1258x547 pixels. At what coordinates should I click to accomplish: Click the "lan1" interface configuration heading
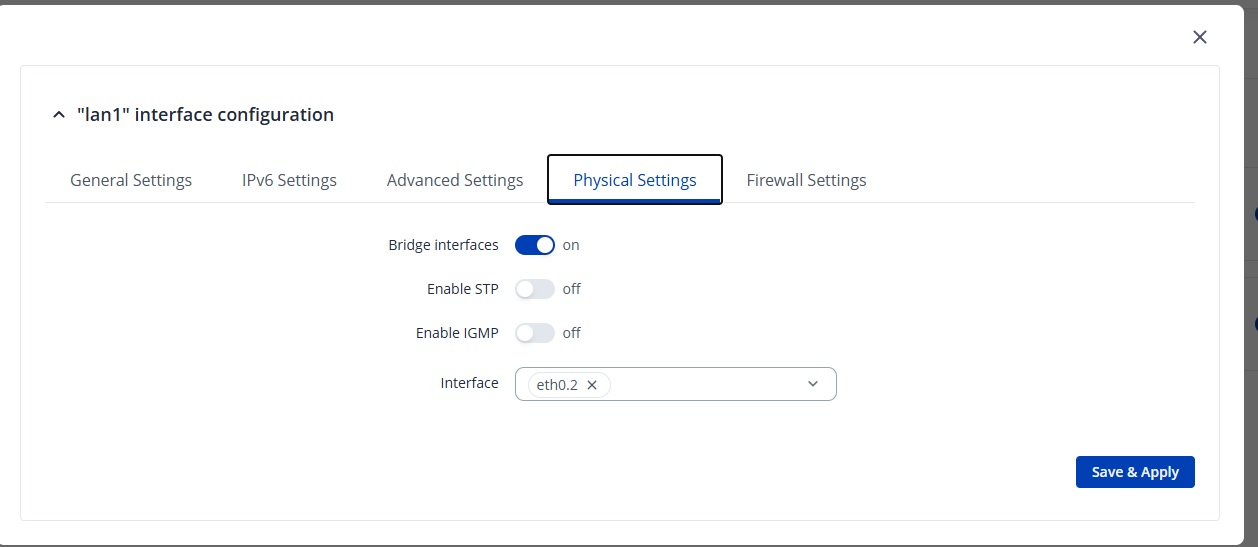coord(205,115)
